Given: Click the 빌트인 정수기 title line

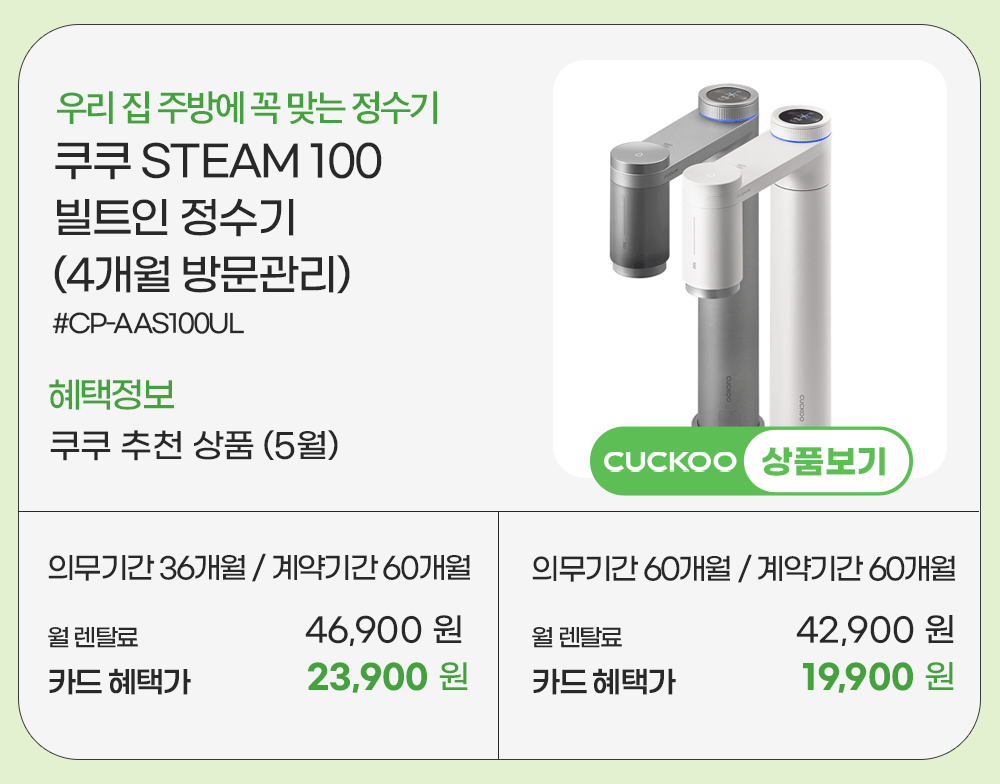Looking at the screenshot, I should click(x=173, y=219).
